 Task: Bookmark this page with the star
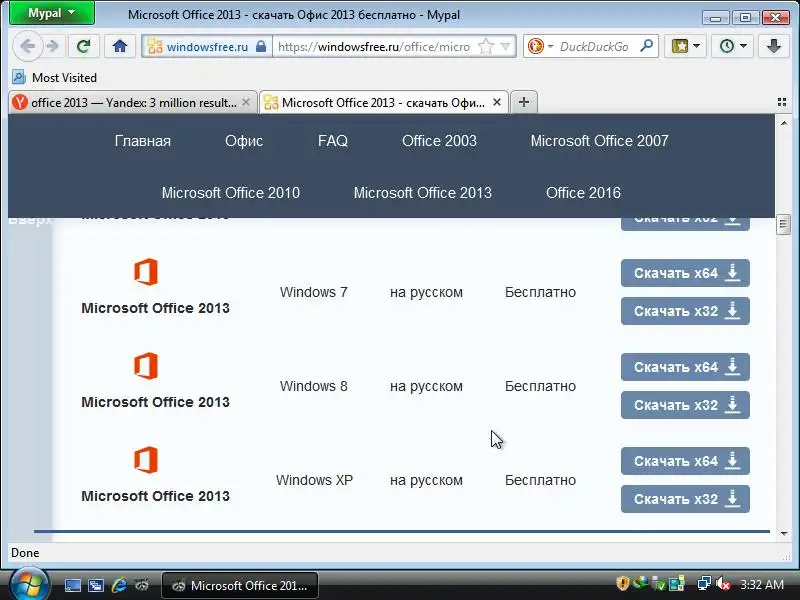(x=486, y=46)
